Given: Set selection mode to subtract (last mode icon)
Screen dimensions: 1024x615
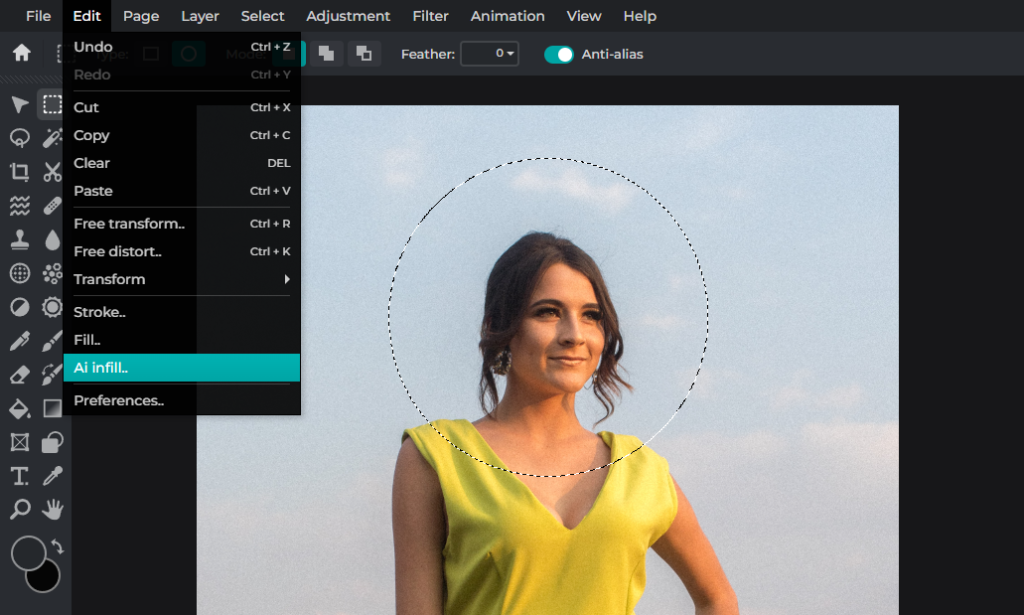Looking at the screenshot, I should 364,54.
